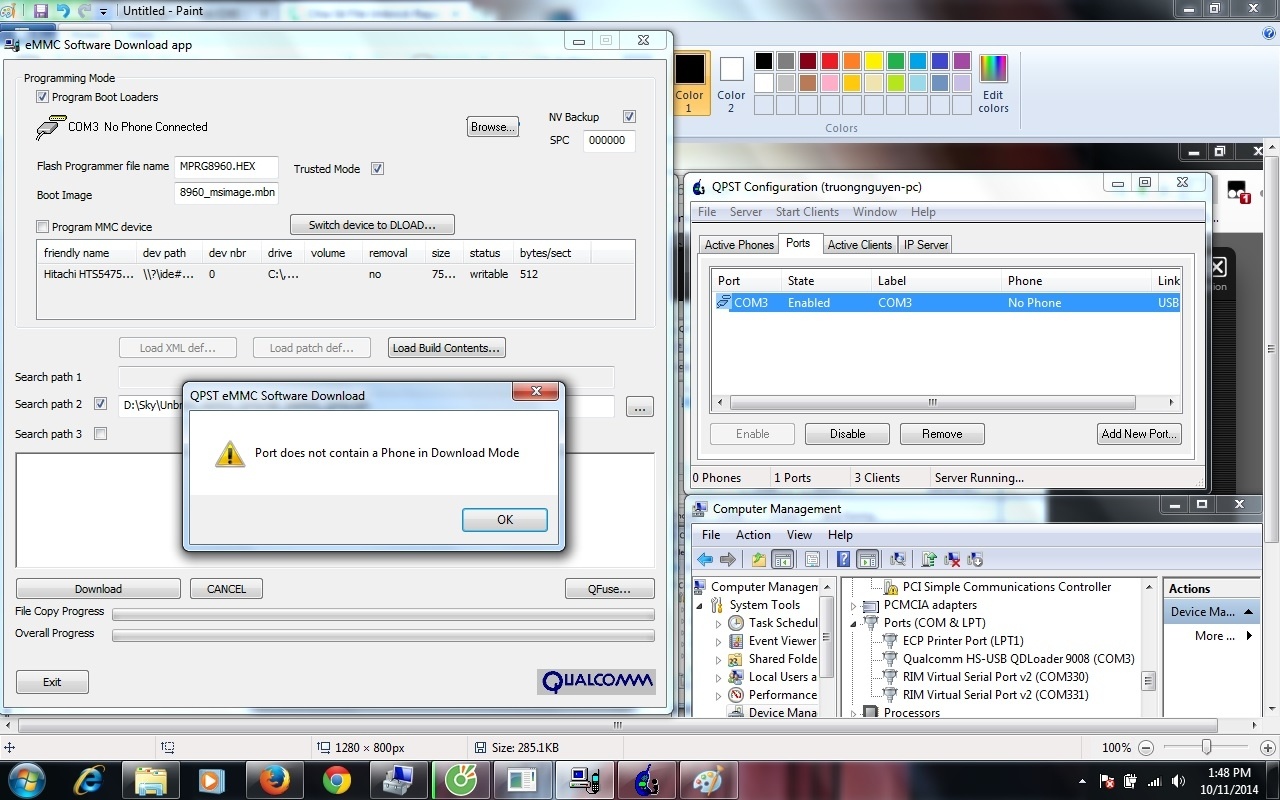Toggle Show/Hide Action Pane icon
The image size is (1280, 800).
click(x=867, y=560)
